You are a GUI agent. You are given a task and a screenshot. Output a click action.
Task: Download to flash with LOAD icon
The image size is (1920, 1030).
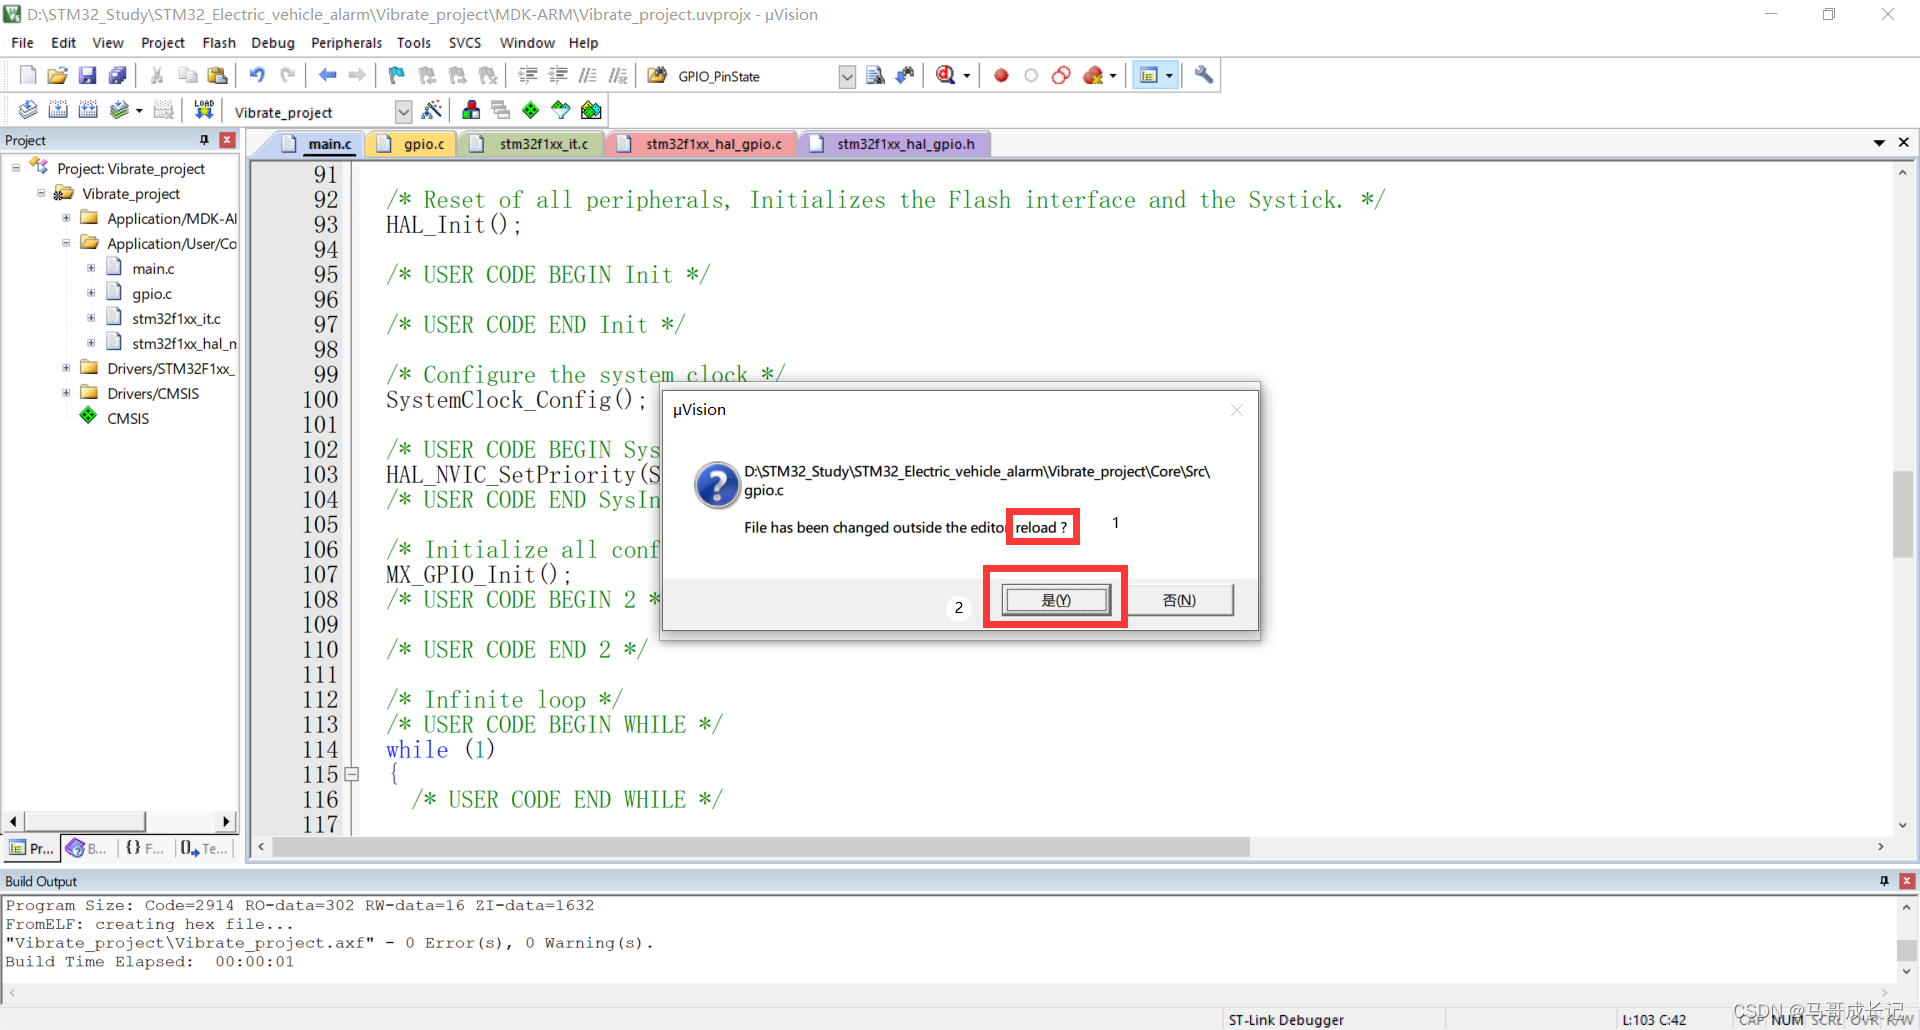point(204,110)
